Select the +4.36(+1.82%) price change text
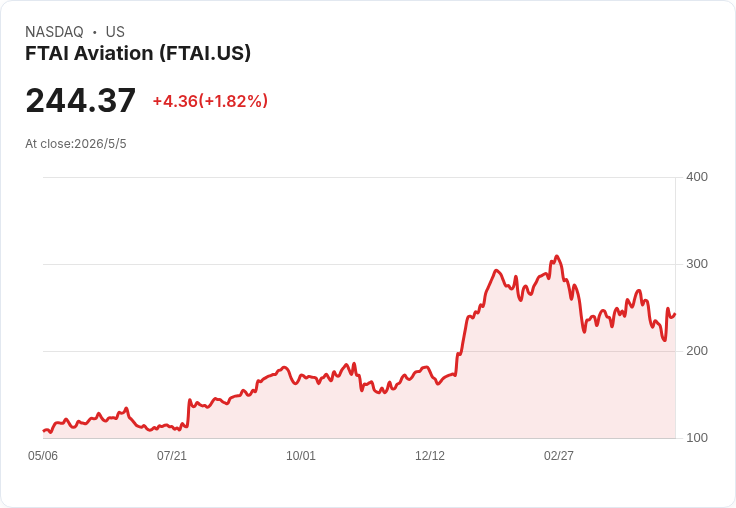This screenshot has height=508, width=736. point(210,101)
